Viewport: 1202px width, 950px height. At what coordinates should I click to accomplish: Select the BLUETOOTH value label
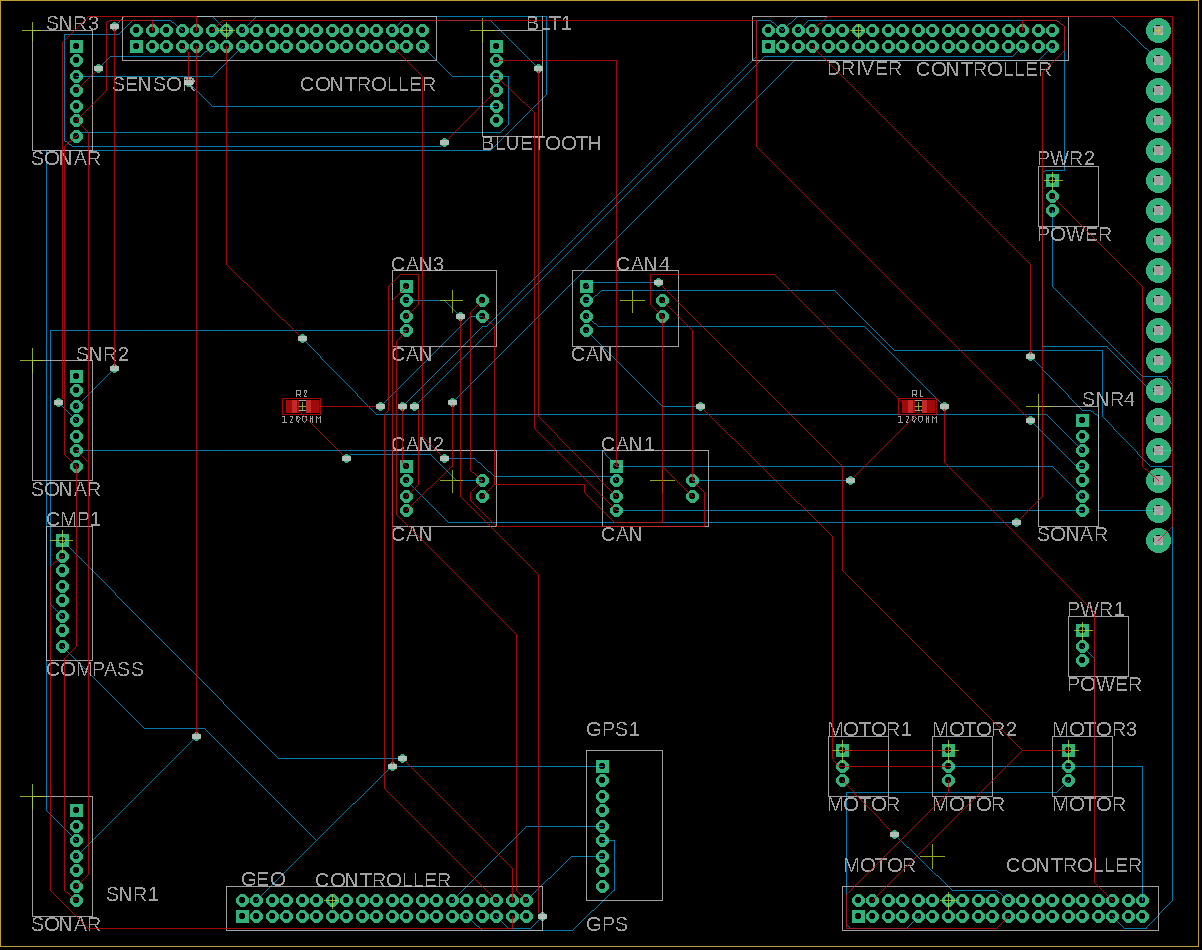click(x=542, y=143)
